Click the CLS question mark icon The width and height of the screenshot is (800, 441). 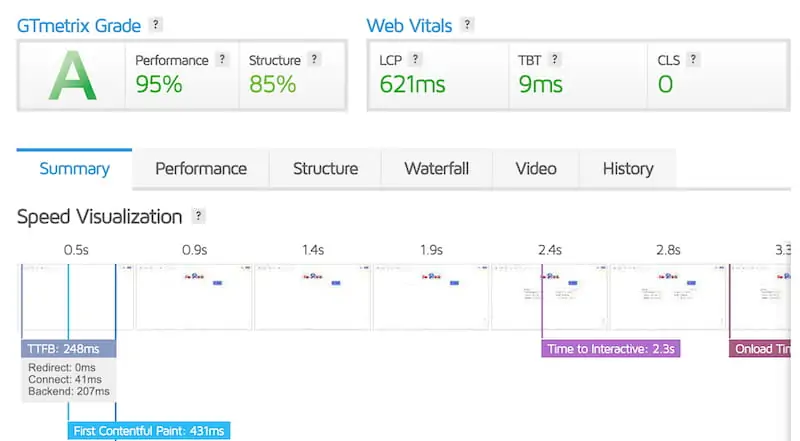click(x=693, y=59)
